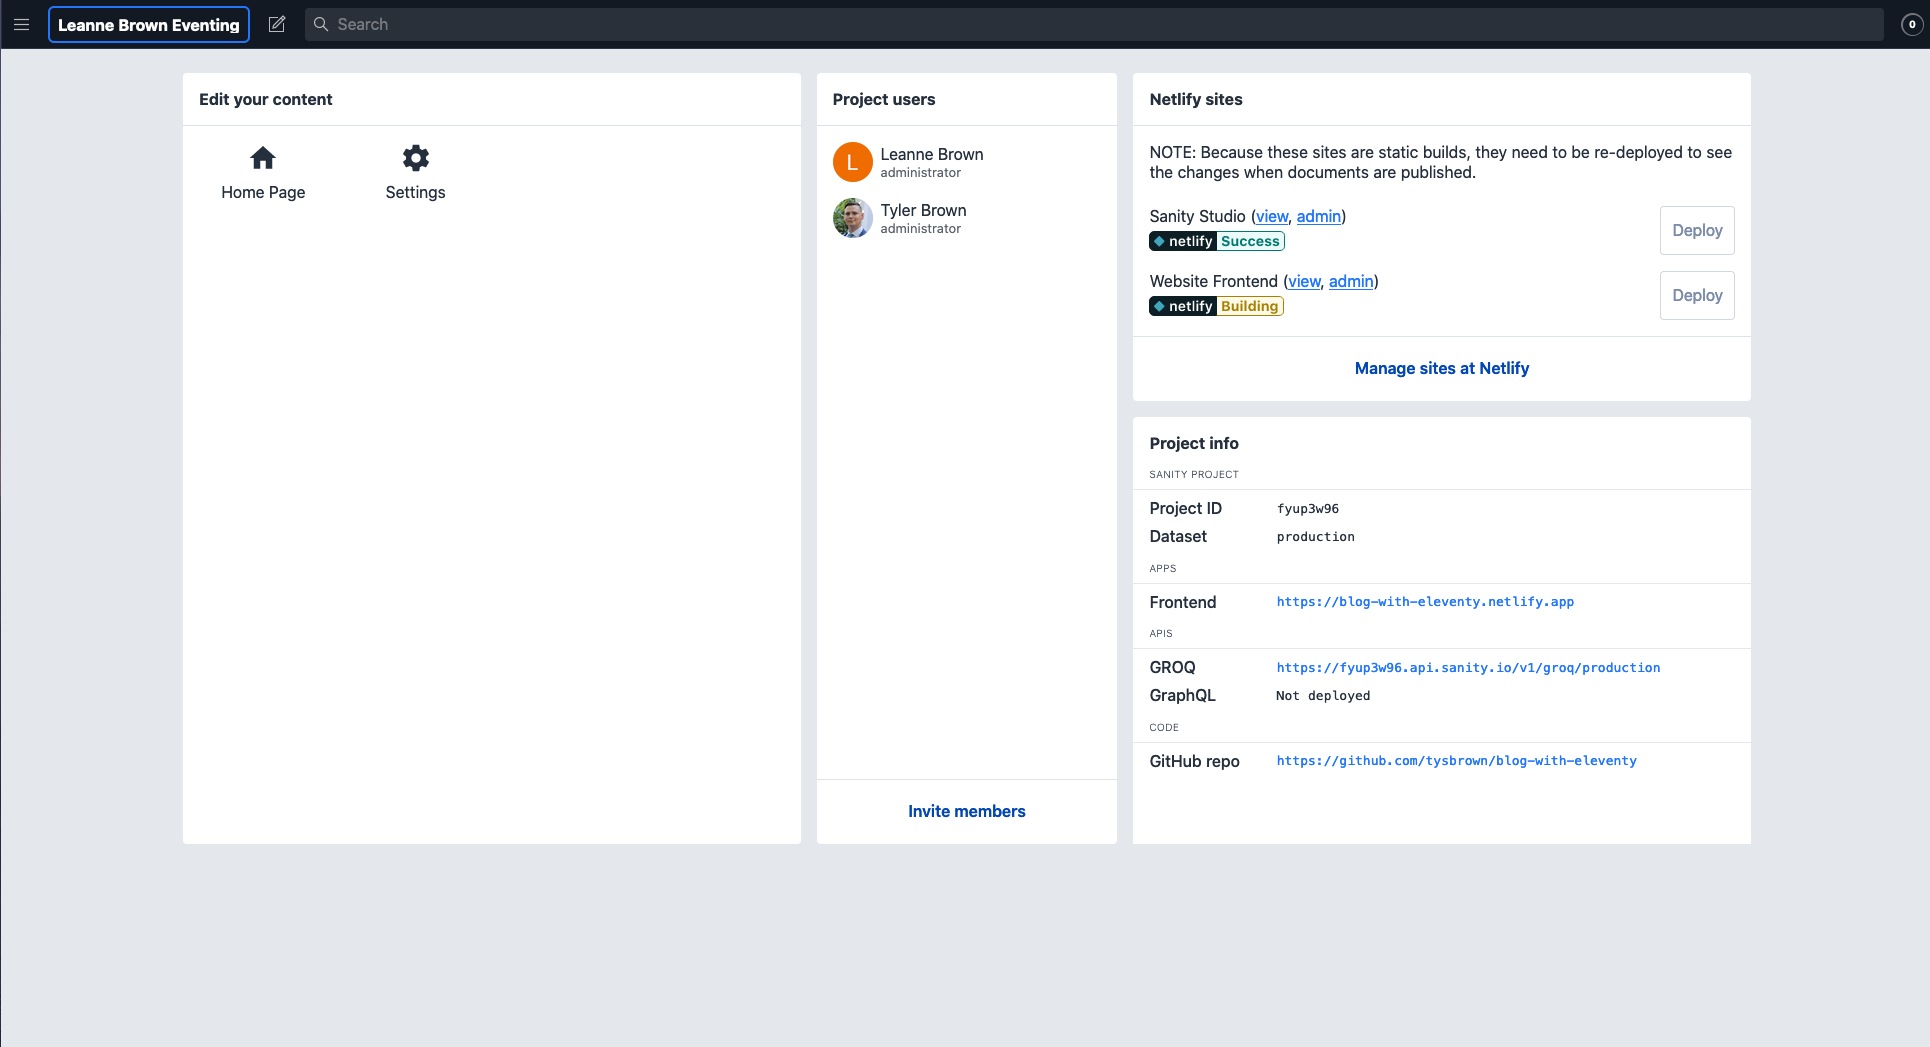1930x1047 pixels.
Task: Open the Sanity Studio view link
Action: [x=1272, y=216]
